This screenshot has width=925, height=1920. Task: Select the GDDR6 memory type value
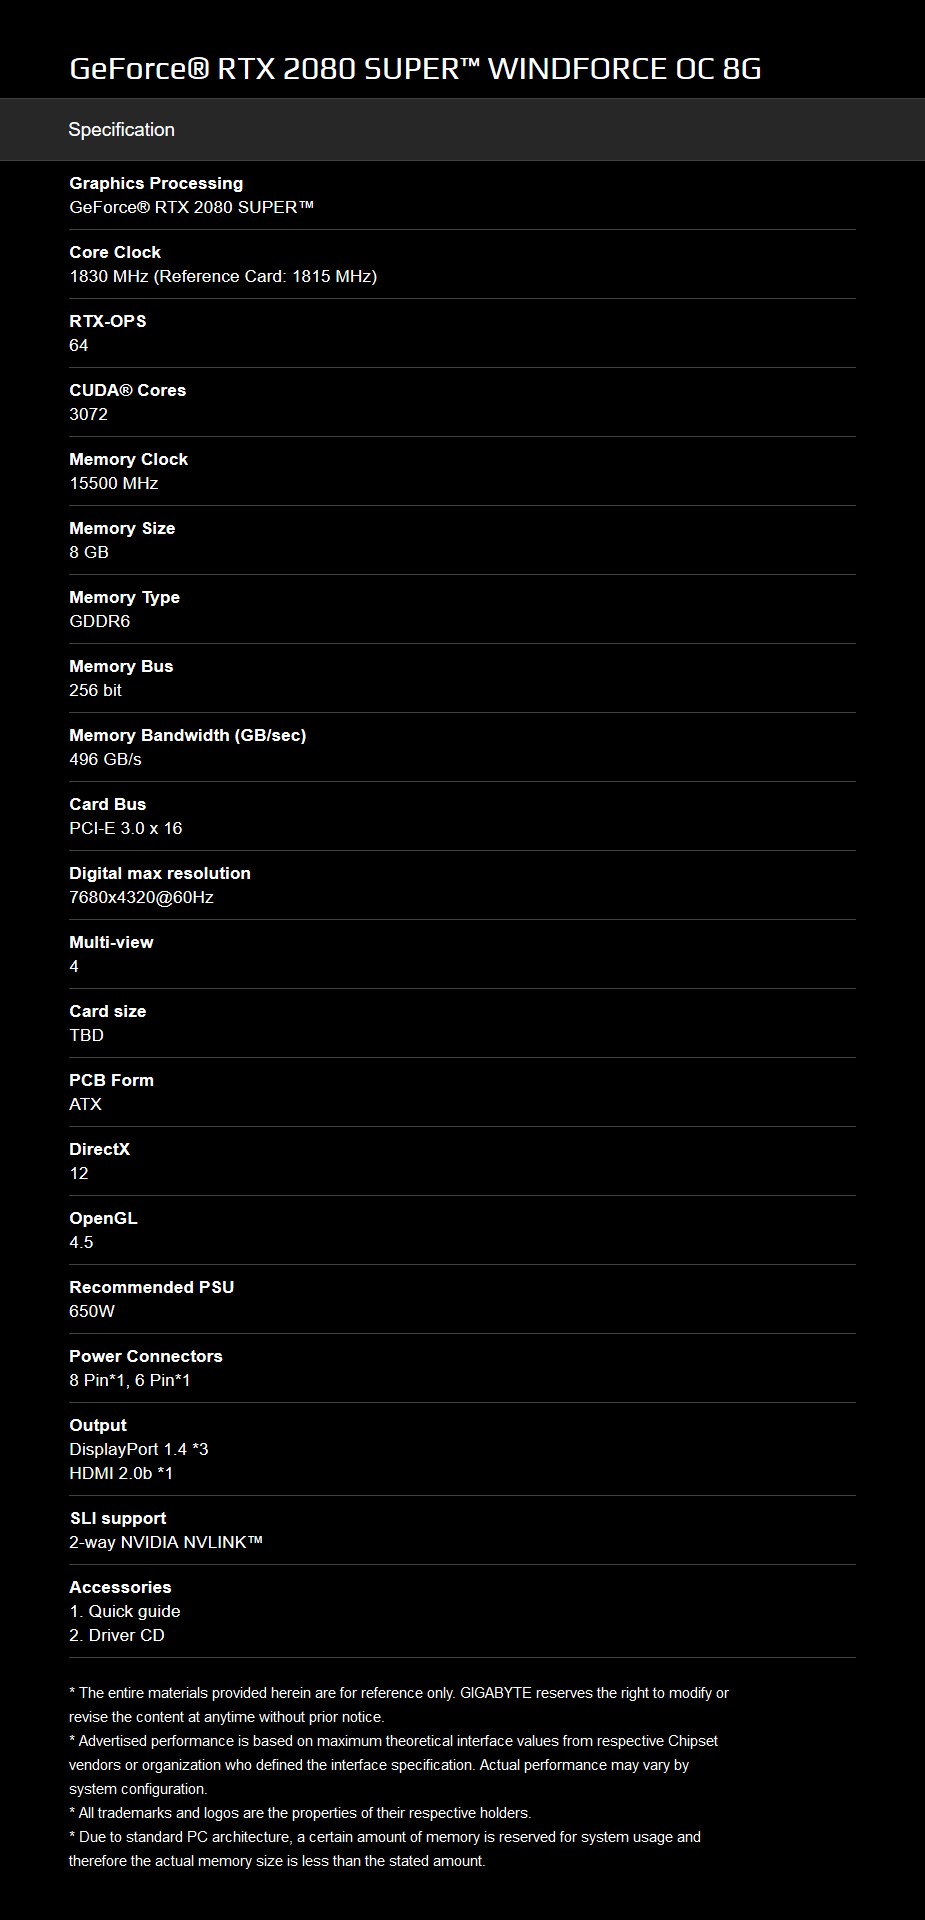click(100, 621)
